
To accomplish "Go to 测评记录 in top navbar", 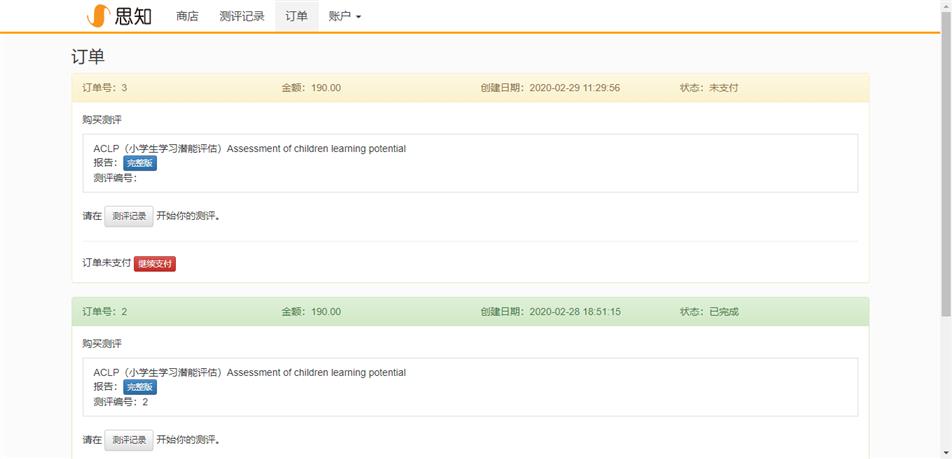I will (x=242, y=16).
